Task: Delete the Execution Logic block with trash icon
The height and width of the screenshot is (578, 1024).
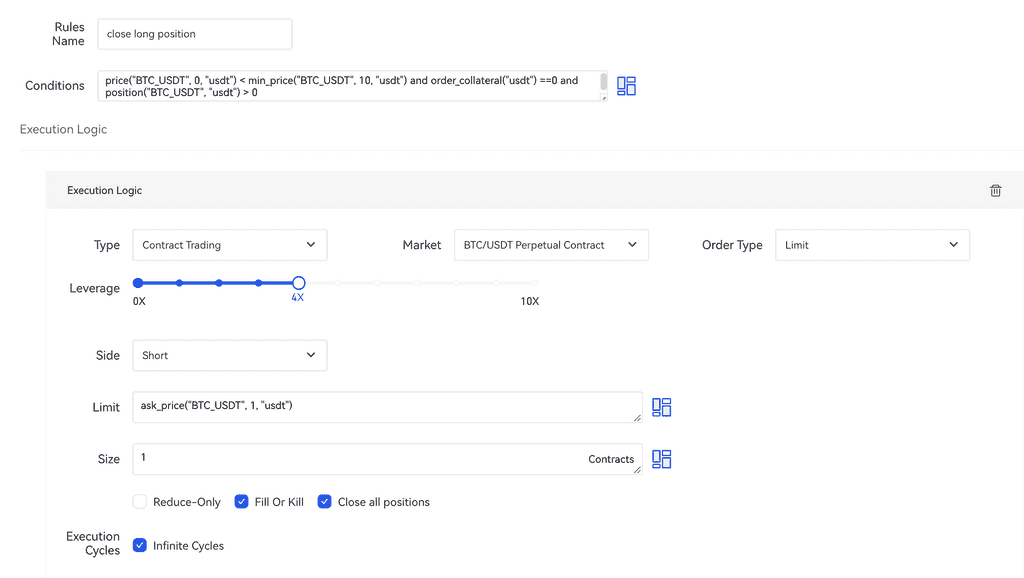Action: pyautogui.click(x=995, y=190)
